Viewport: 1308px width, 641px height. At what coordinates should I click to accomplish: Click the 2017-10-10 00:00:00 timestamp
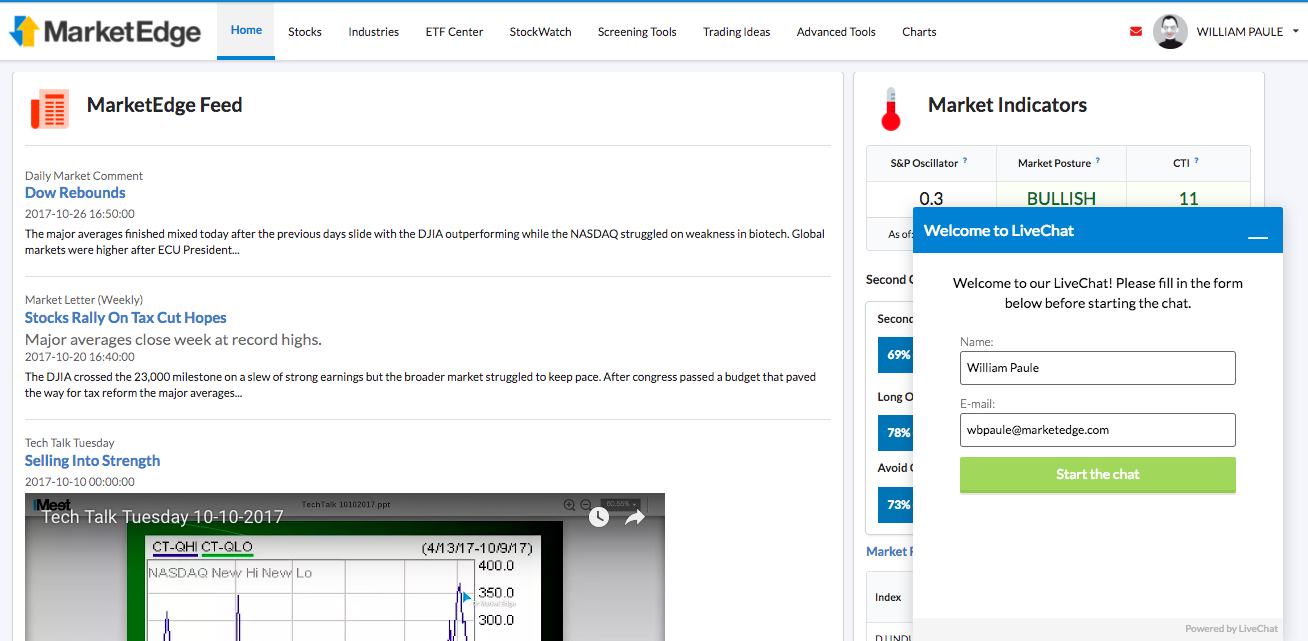[x=80, y=482]
